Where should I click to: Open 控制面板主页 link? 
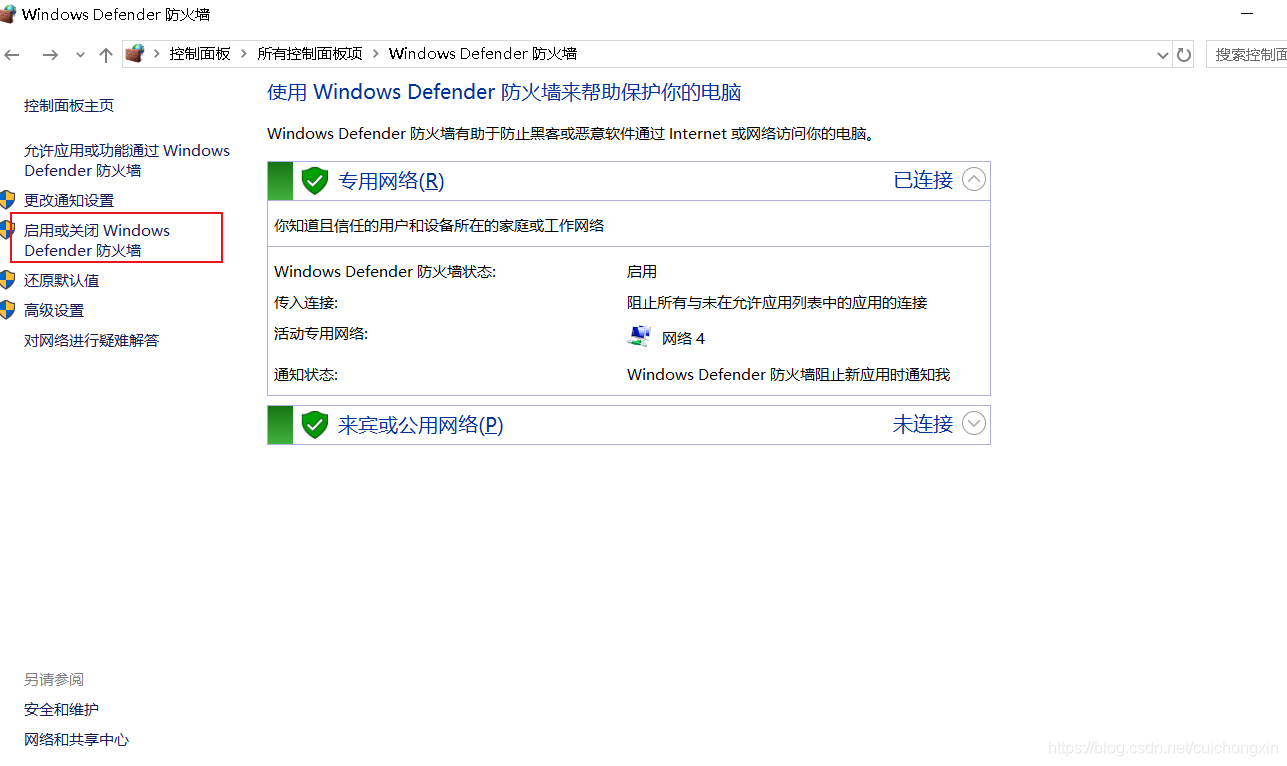tap(69, 106)
